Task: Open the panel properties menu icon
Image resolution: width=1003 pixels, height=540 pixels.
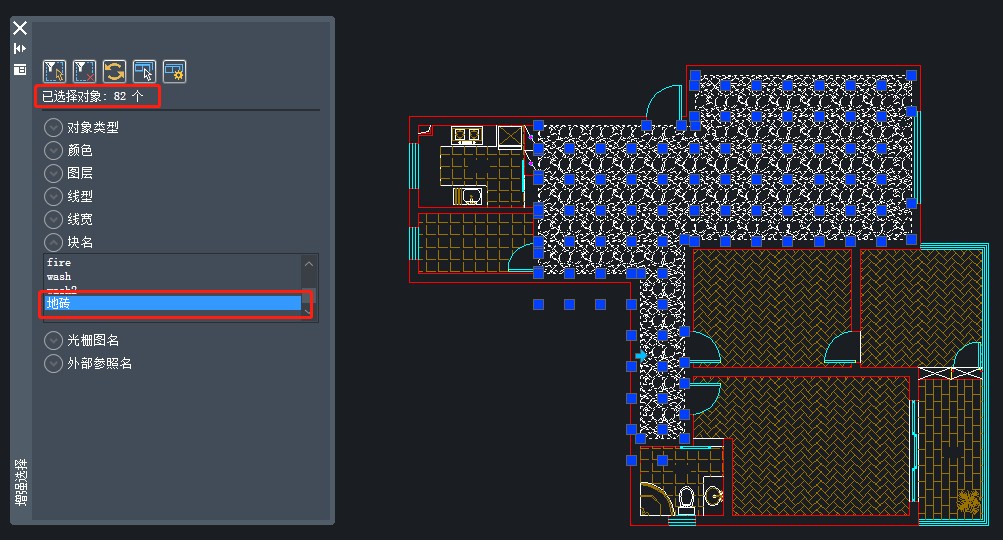Action: click(19, 69)
